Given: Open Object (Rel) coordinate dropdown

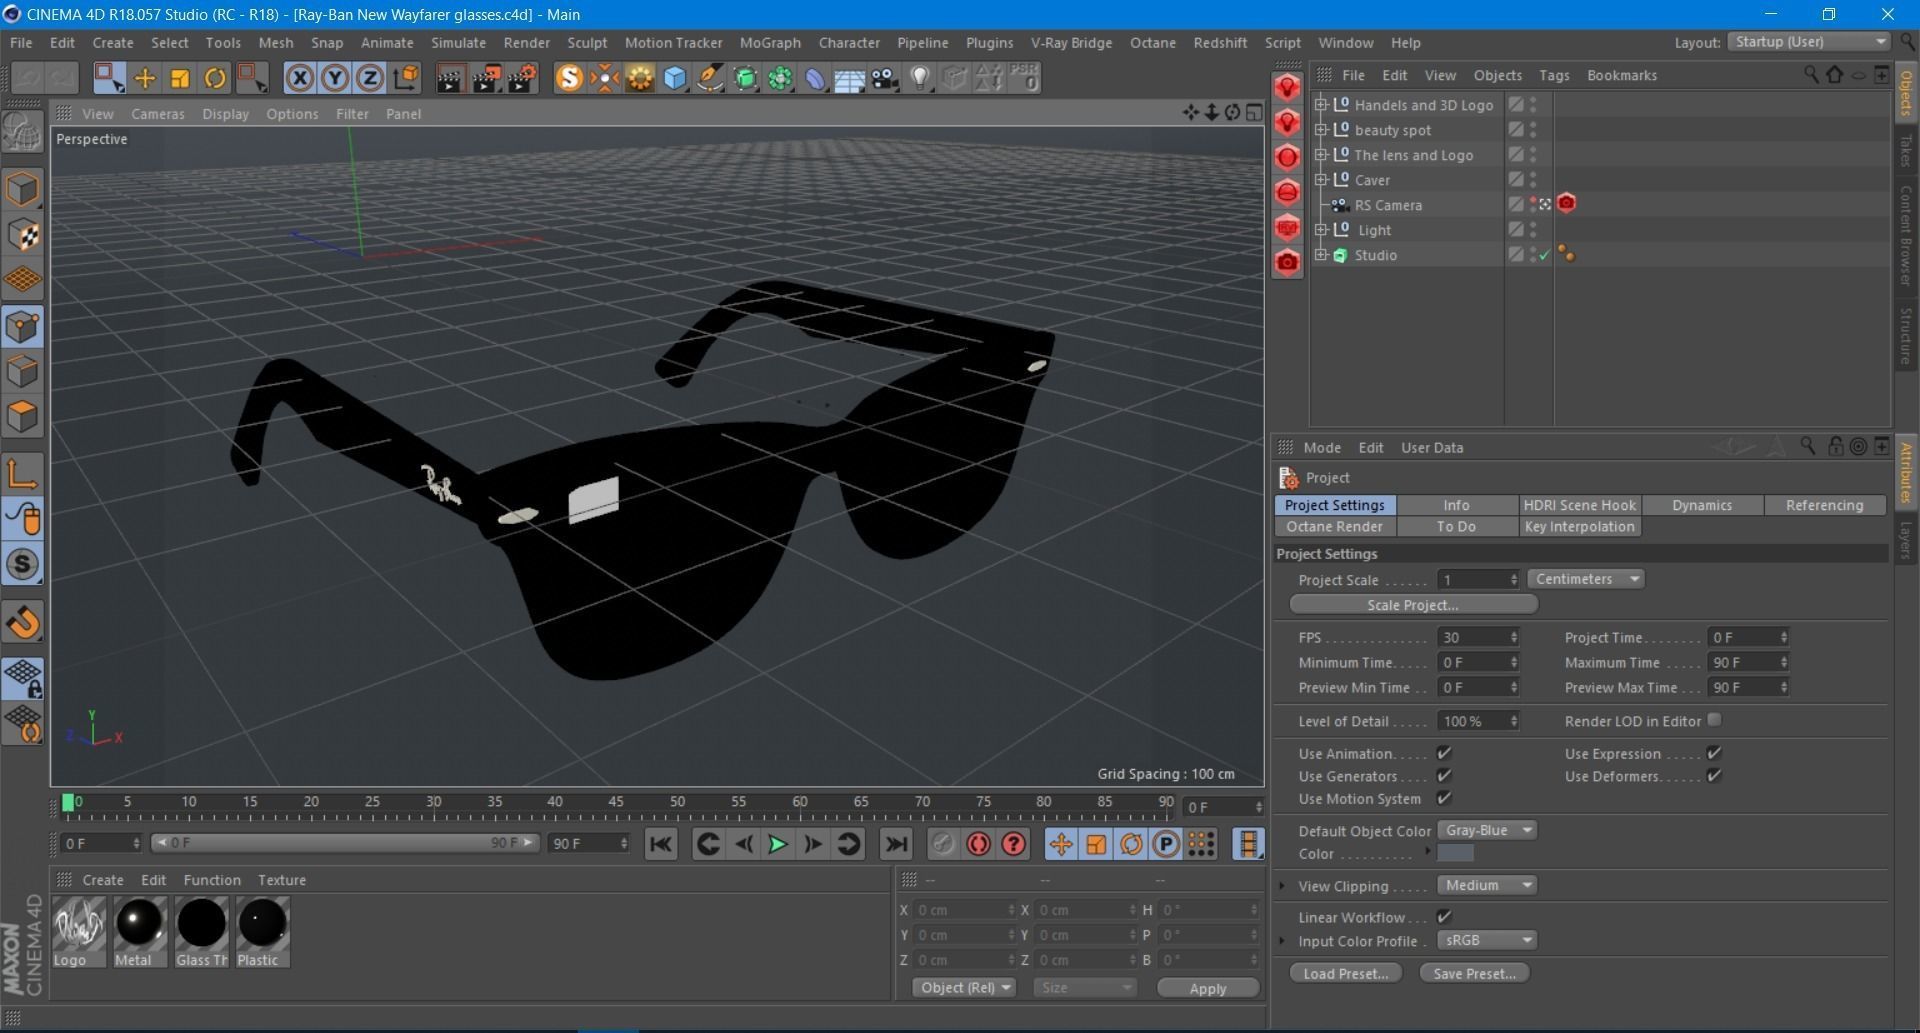Looking at the screenshot, I should pos(964,987).
